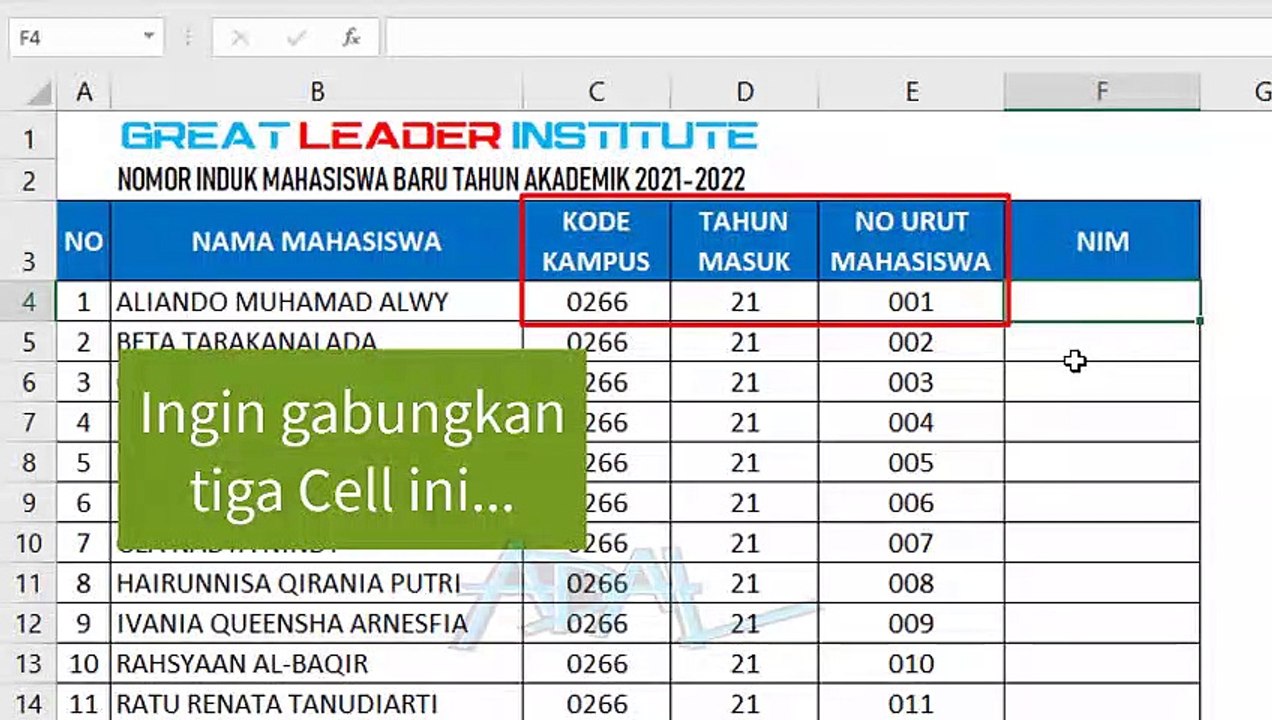Image resolution: width=1272 pixels, height=720 pixels.
Task: Open the Name Box dropdown arrow
Action: (x=148, y=37)
